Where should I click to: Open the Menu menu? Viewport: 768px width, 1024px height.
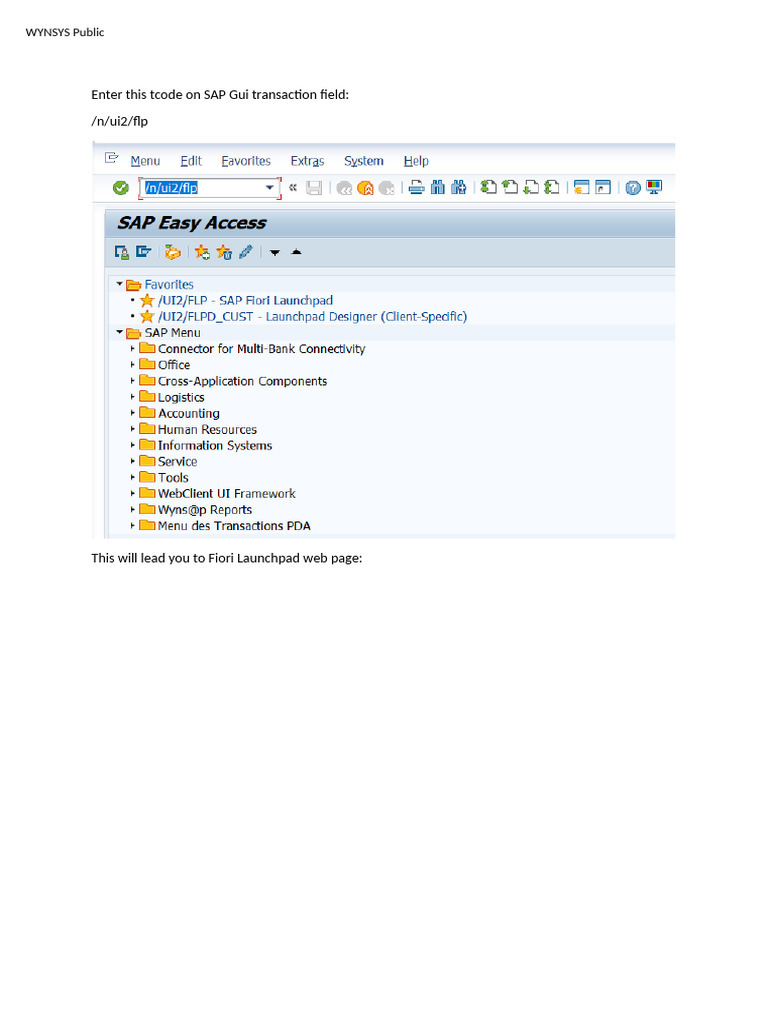click(x=145, y=161)
